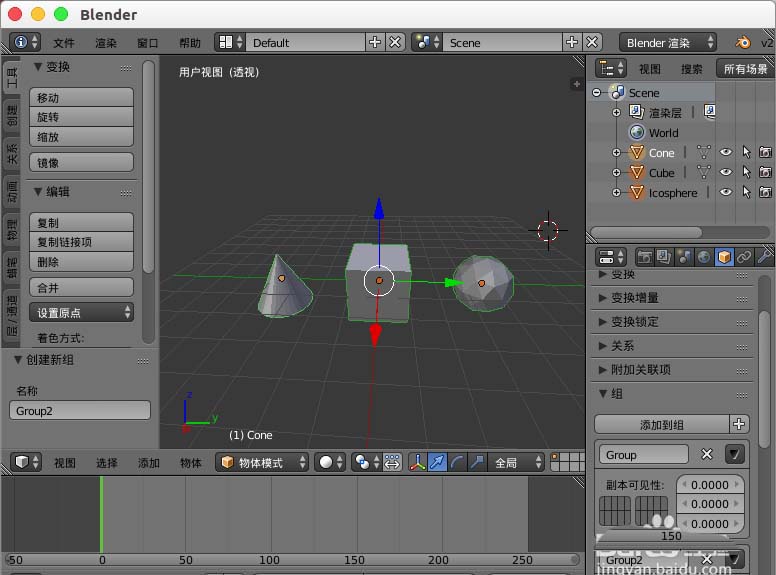Add object to new group plus button
Viewport: 776px width, 575px height.
739,424
